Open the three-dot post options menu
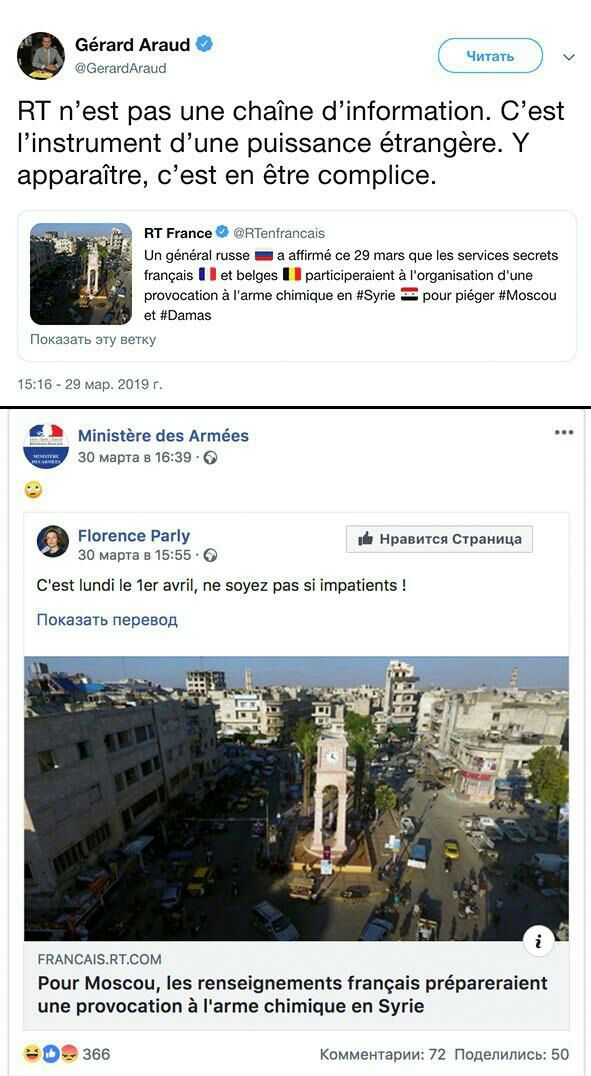The height and width of the screenshot is (1076, 591). [564, 432]
